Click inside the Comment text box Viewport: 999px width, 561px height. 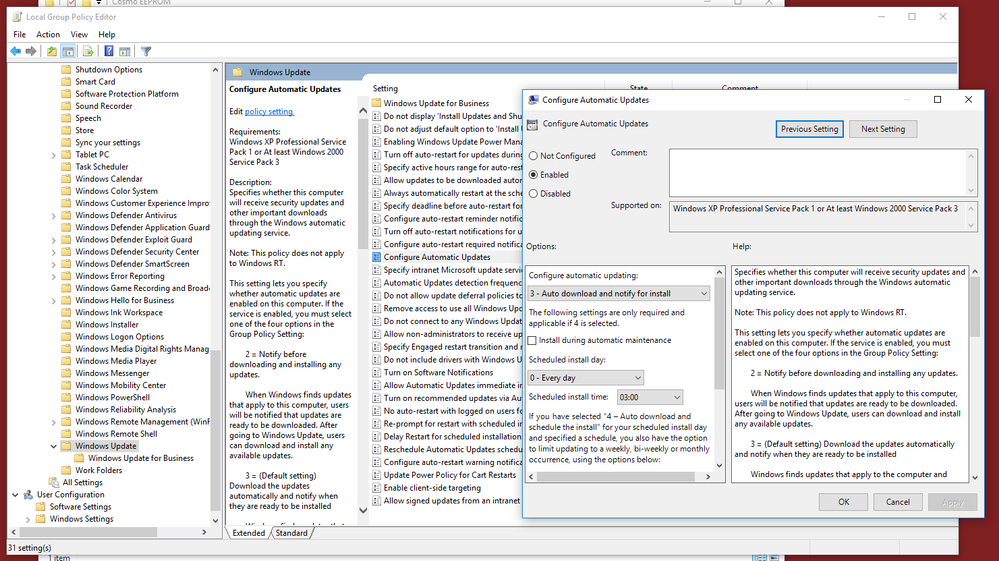[x=818, y=173]
